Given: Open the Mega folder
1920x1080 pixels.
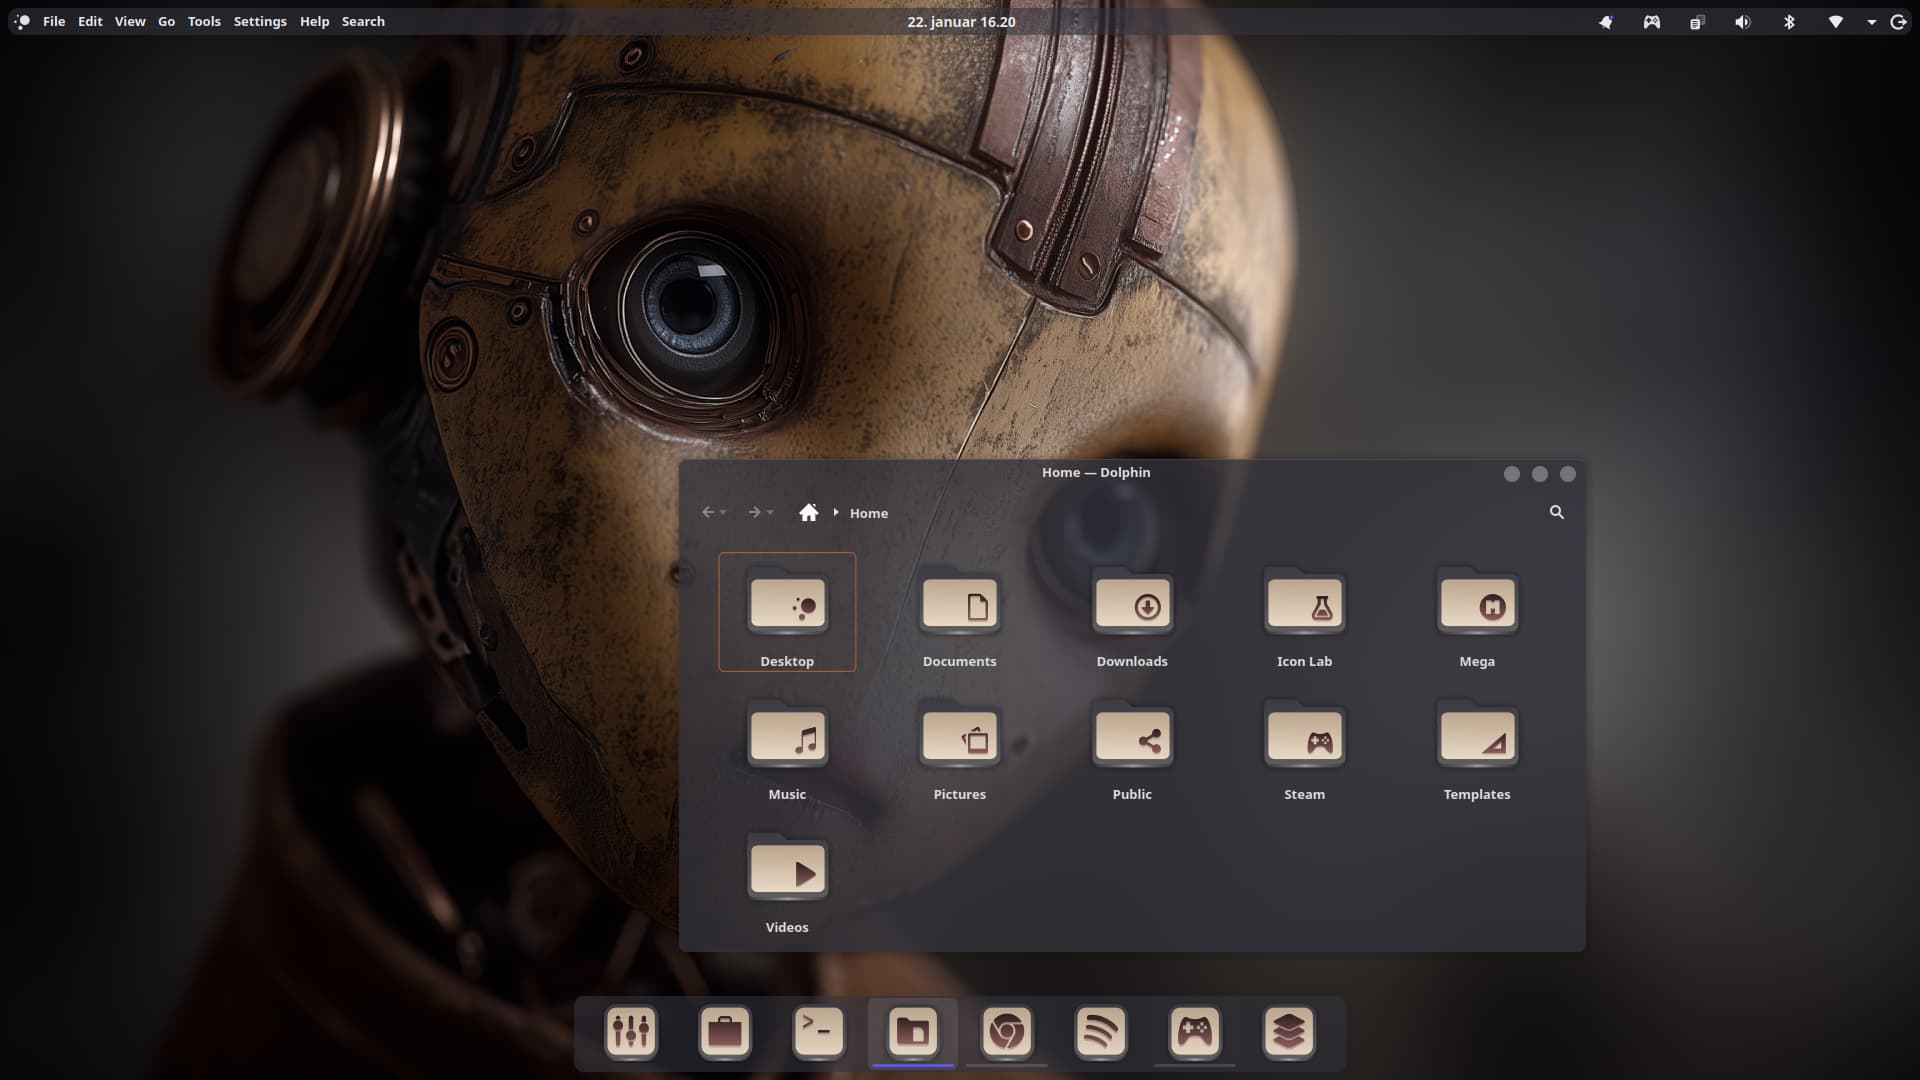Looking at the screenshot, I should click(x=1477, y=606).
